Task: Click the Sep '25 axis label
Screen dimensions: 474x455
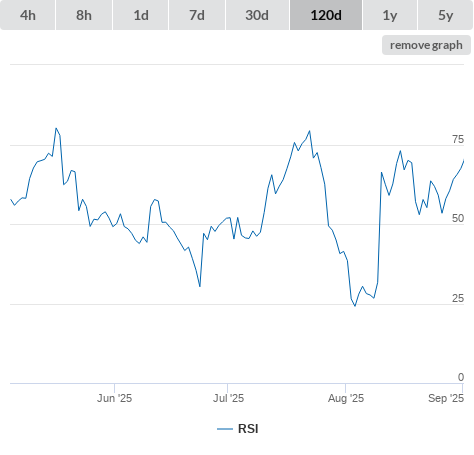Action: pyautogui.click(x=446, y=398)
